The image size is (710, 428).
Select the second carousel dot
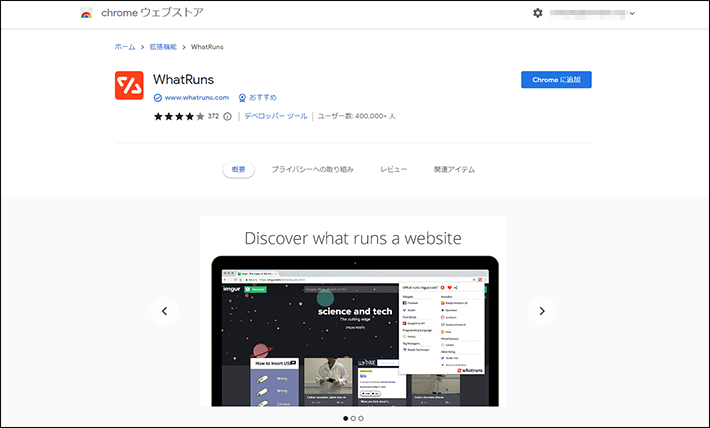click(353, 418)
